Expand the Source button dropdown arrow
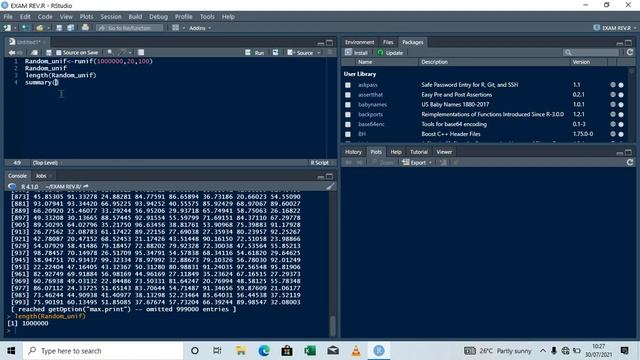Image resolution: width=640 pixels, height=360 pixels. (x=319, y=53)
